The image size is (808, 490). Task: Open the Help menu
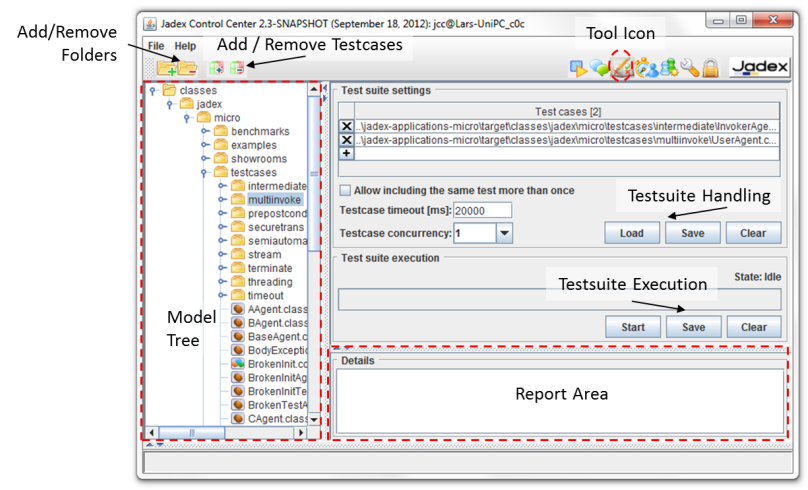tap(185, 46)
